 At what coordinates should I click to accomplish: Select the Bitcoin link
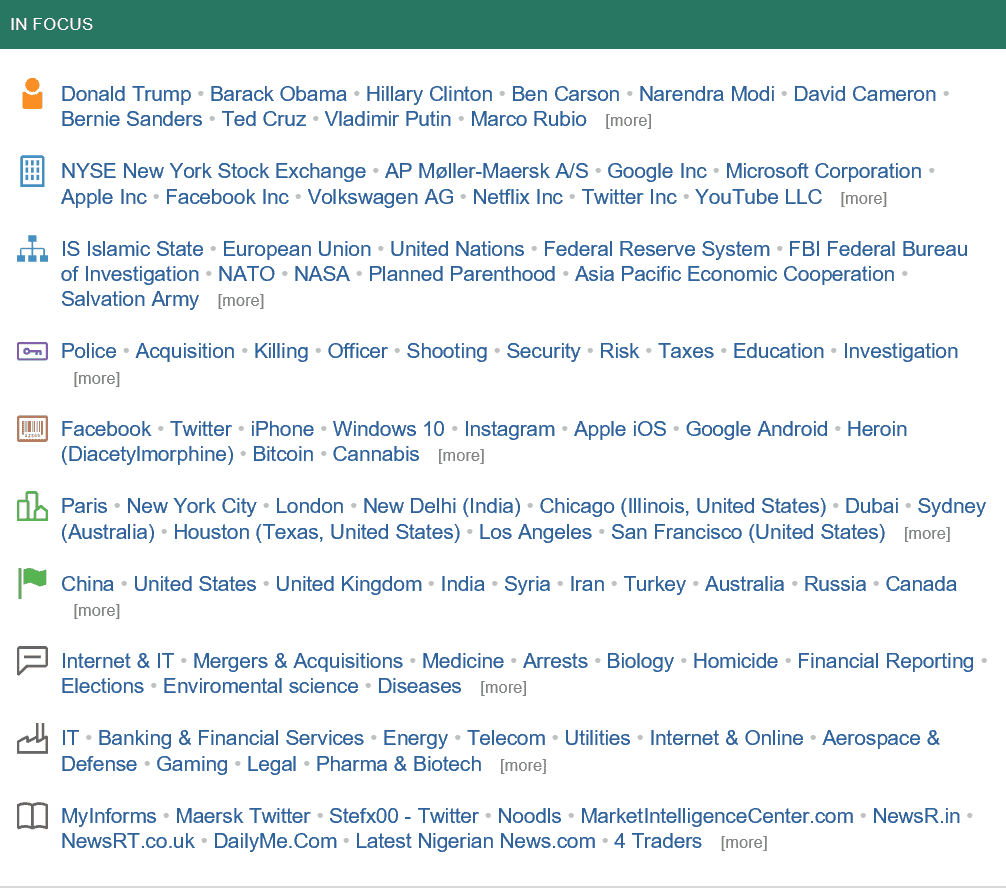tap(283, 454)
